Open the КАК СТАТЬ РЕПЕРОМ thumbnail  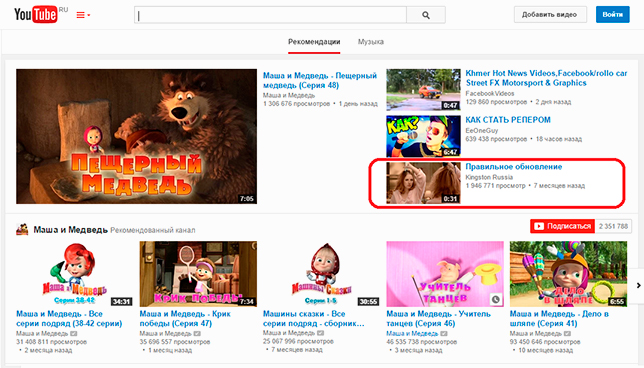point(423,136)
